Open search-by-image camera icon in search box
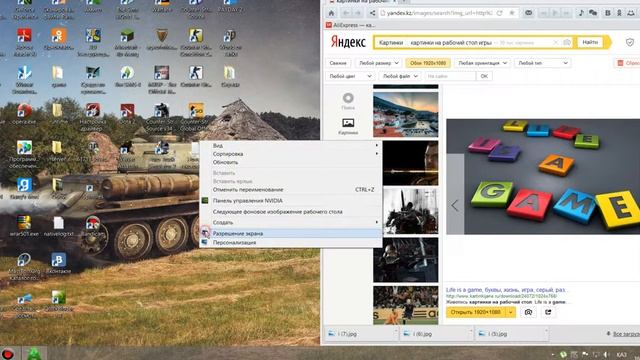640x360 pixels. [567, 42]
